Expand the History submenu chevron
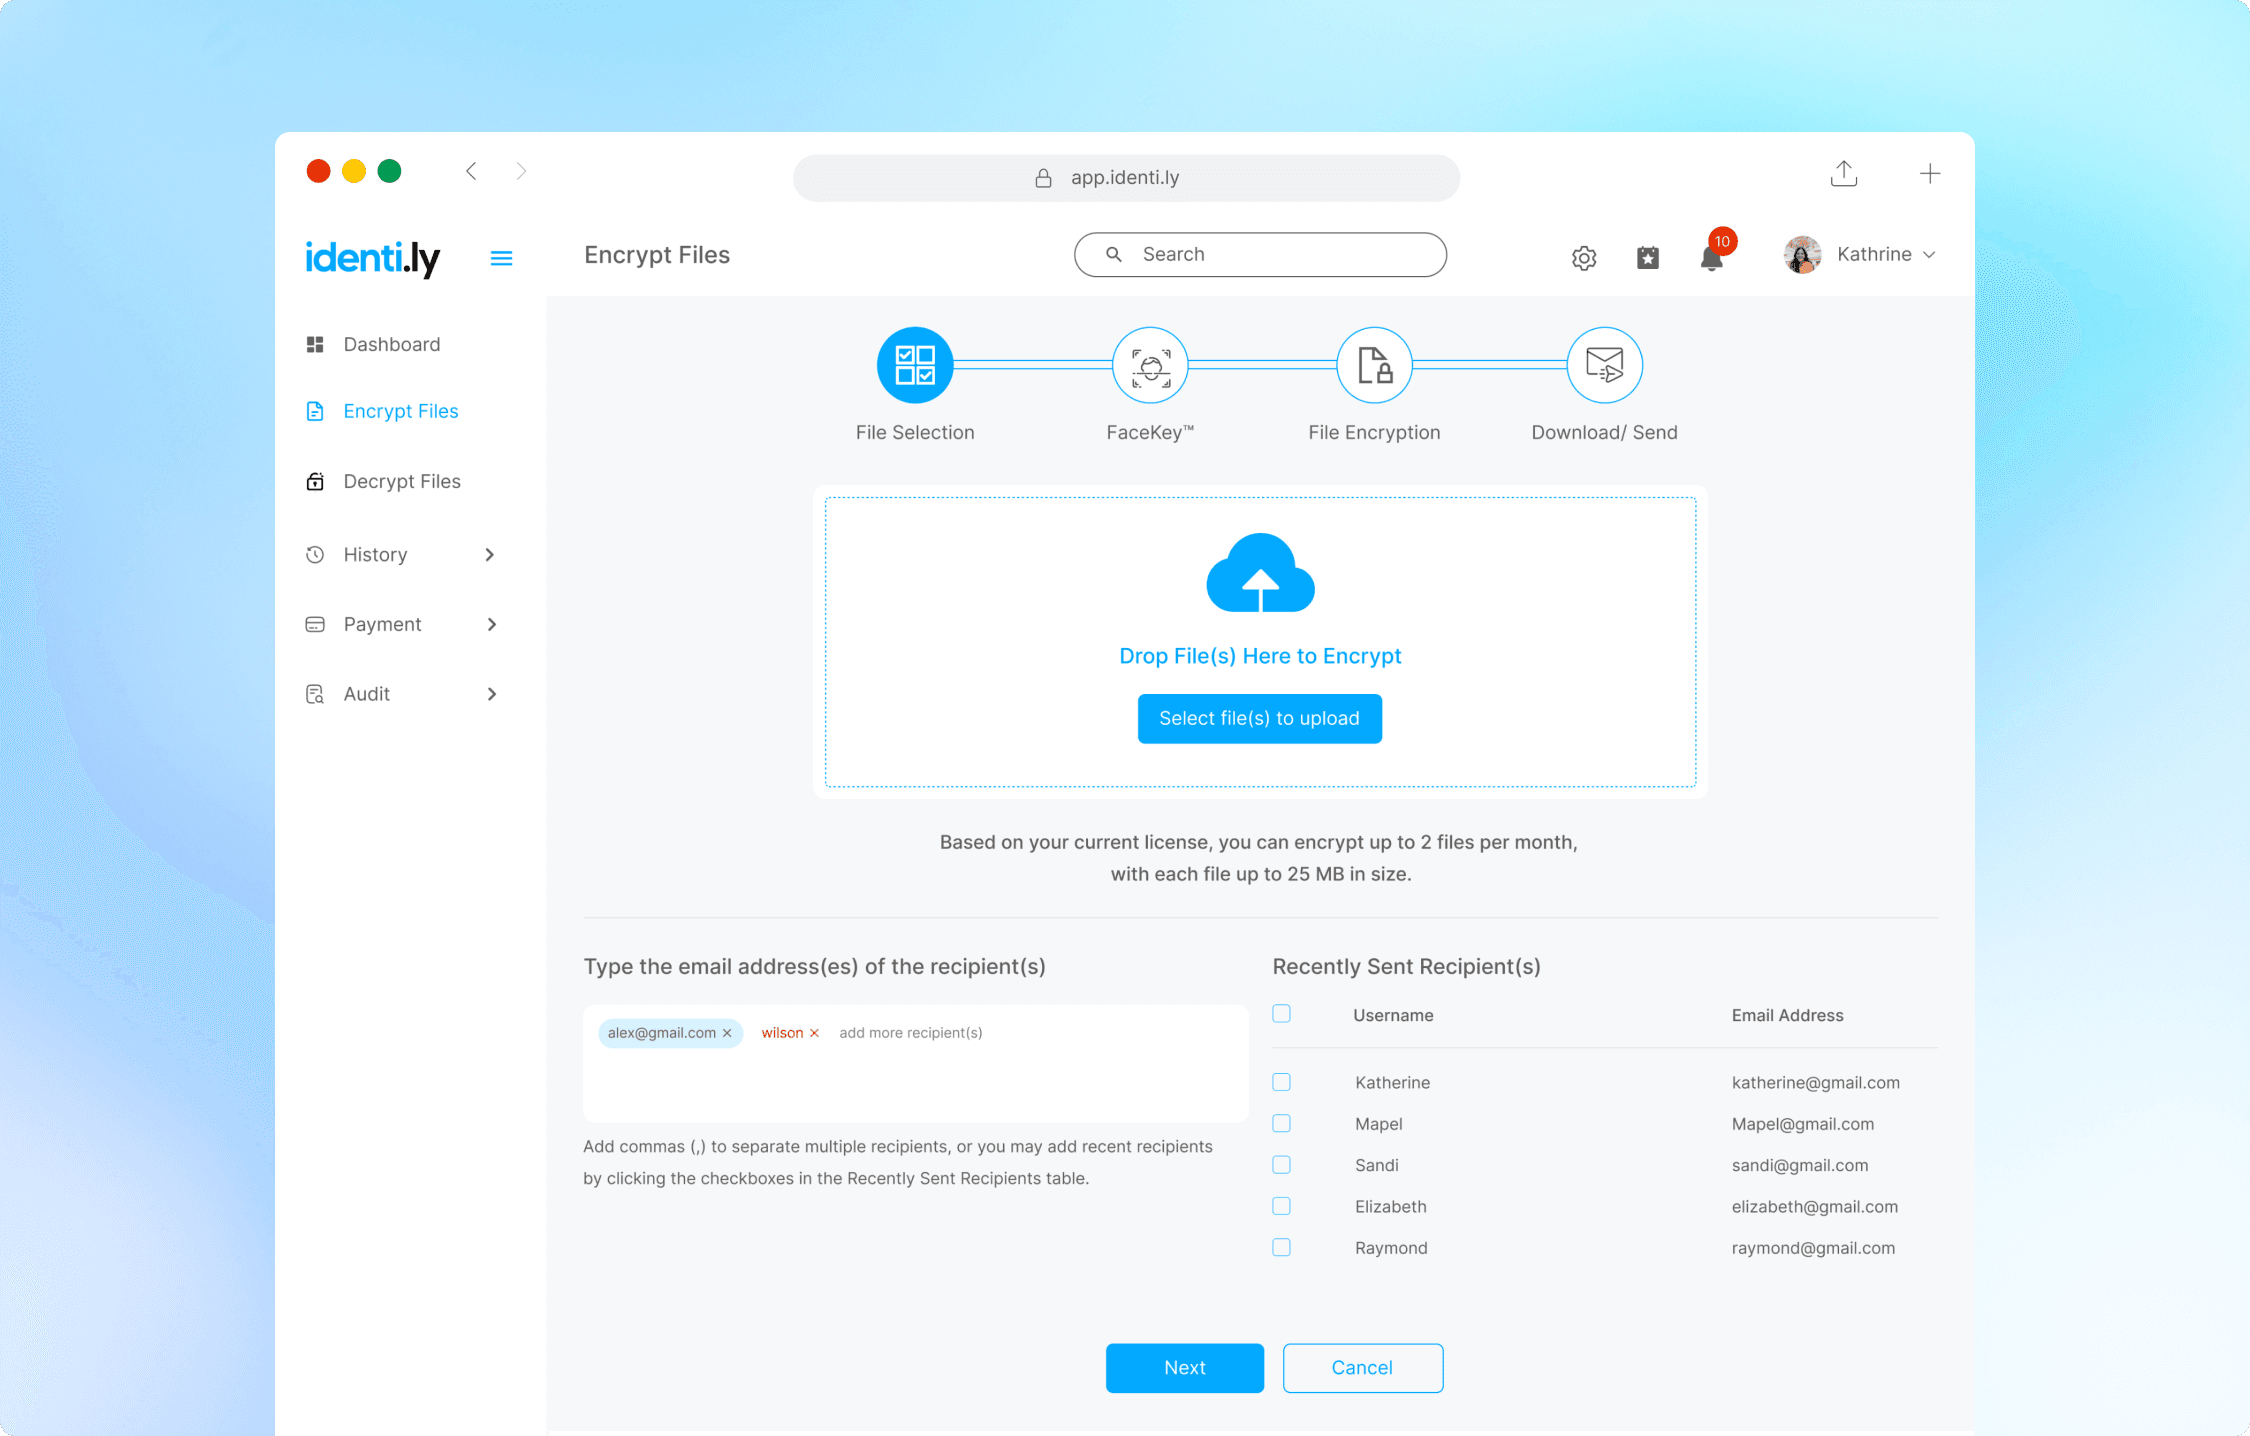 click(490, 555)
